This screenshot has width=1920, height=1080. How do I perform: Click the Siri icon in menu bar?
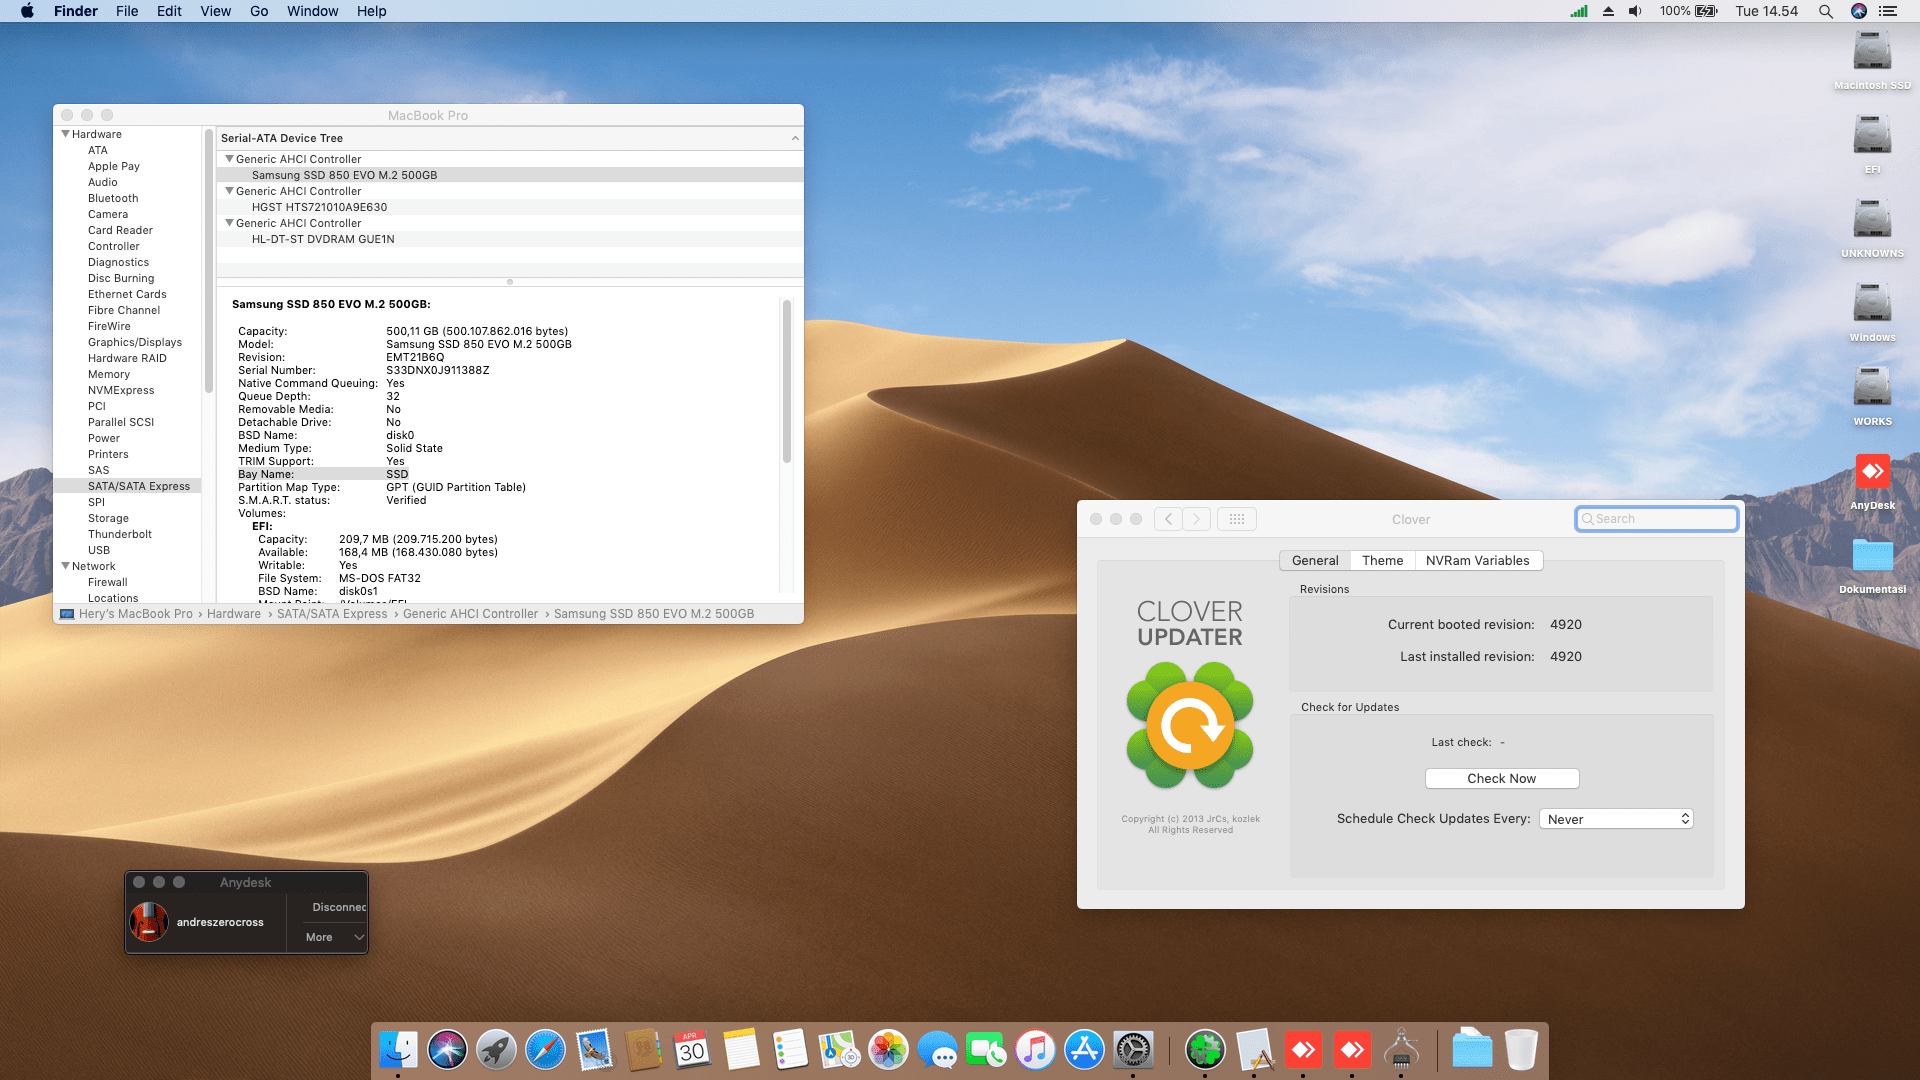[1859, 11]
